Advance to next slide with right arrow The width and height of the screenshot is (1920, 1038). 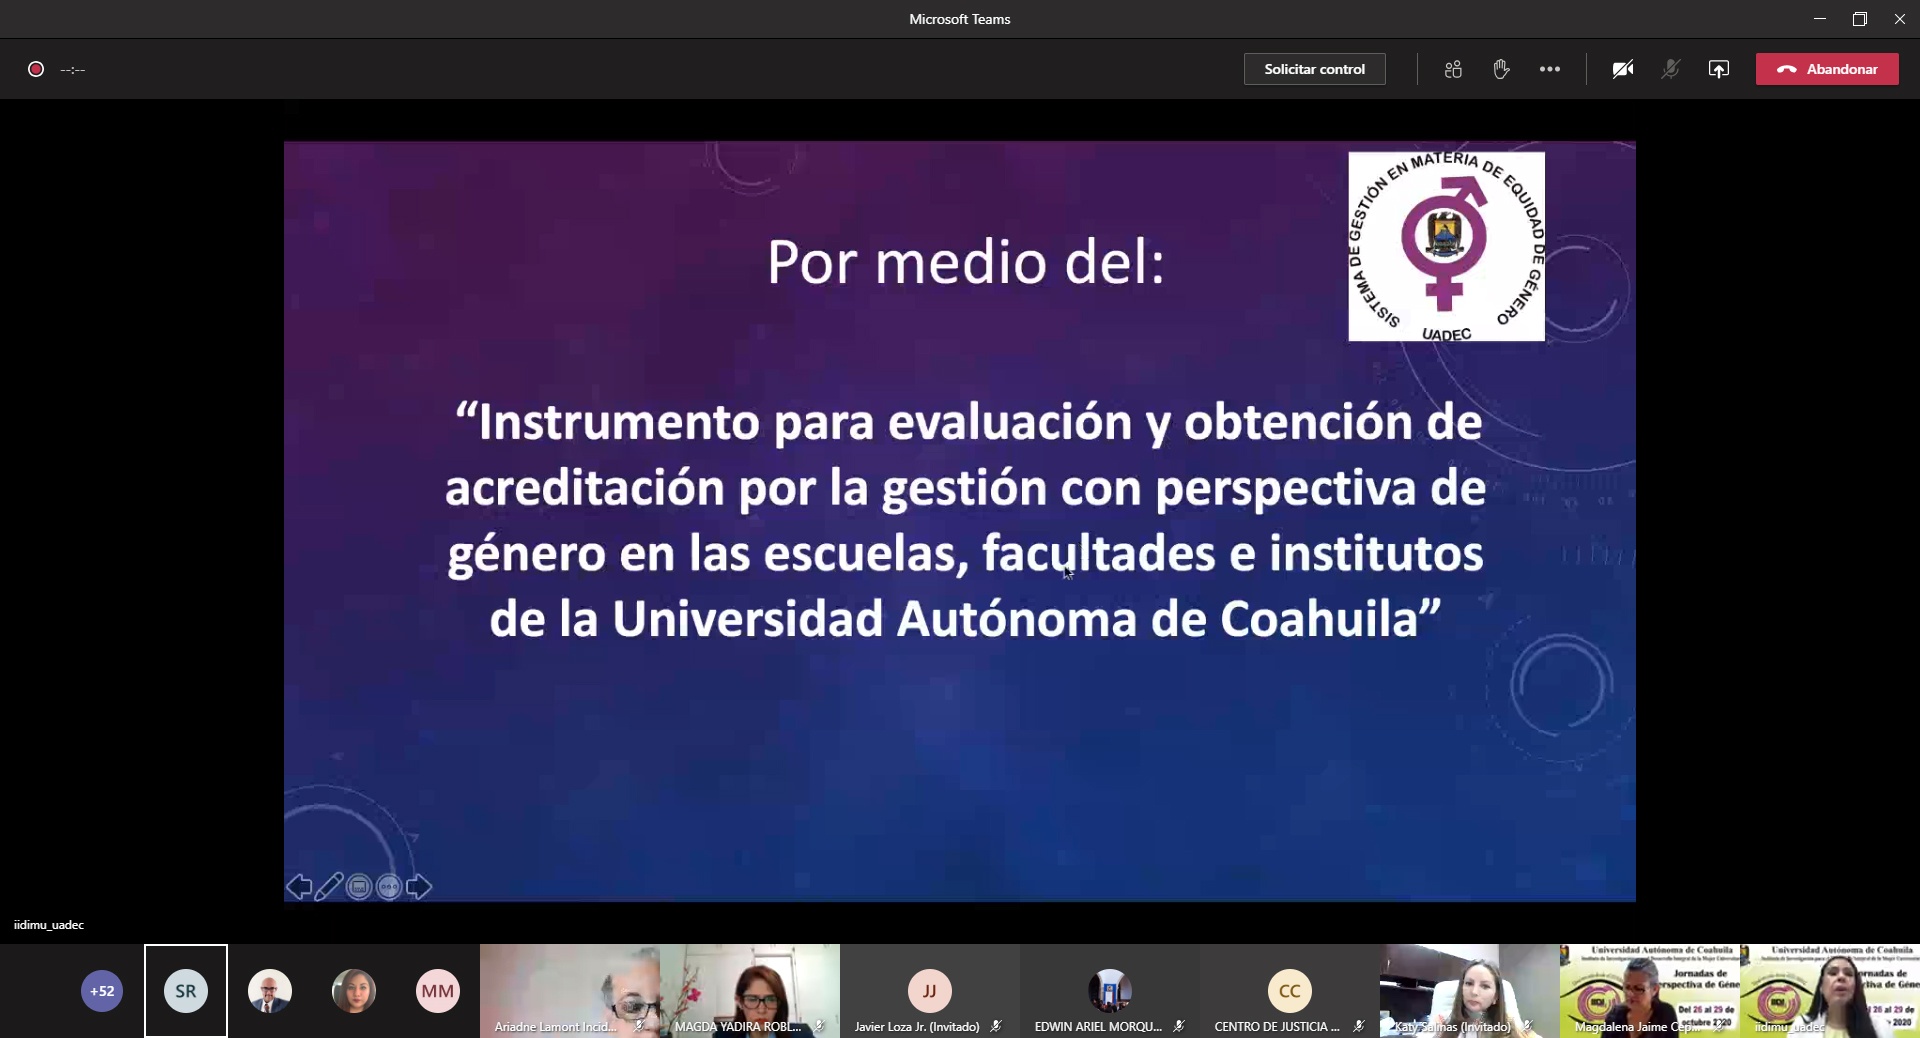tap(419, 887)
